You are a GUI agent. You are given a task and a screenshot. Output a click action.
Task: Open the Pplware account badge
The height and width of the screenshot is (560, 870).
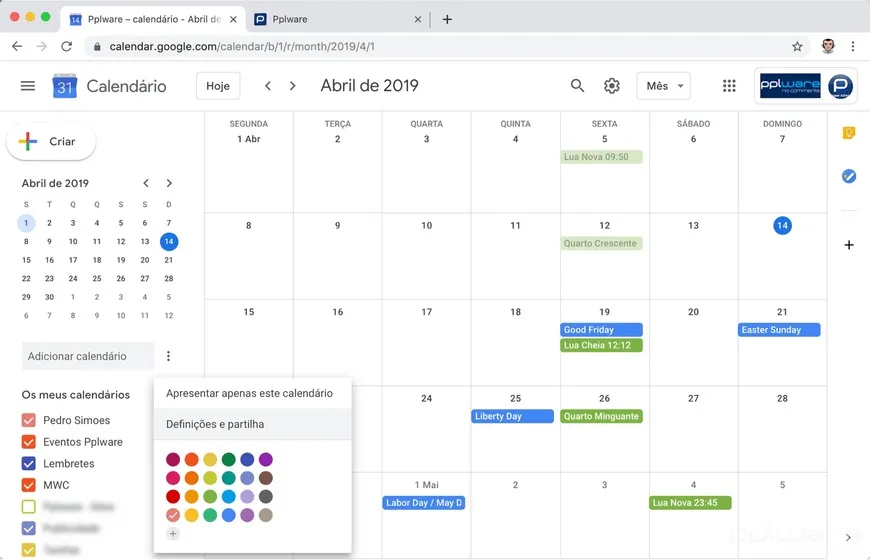(806, 85)
